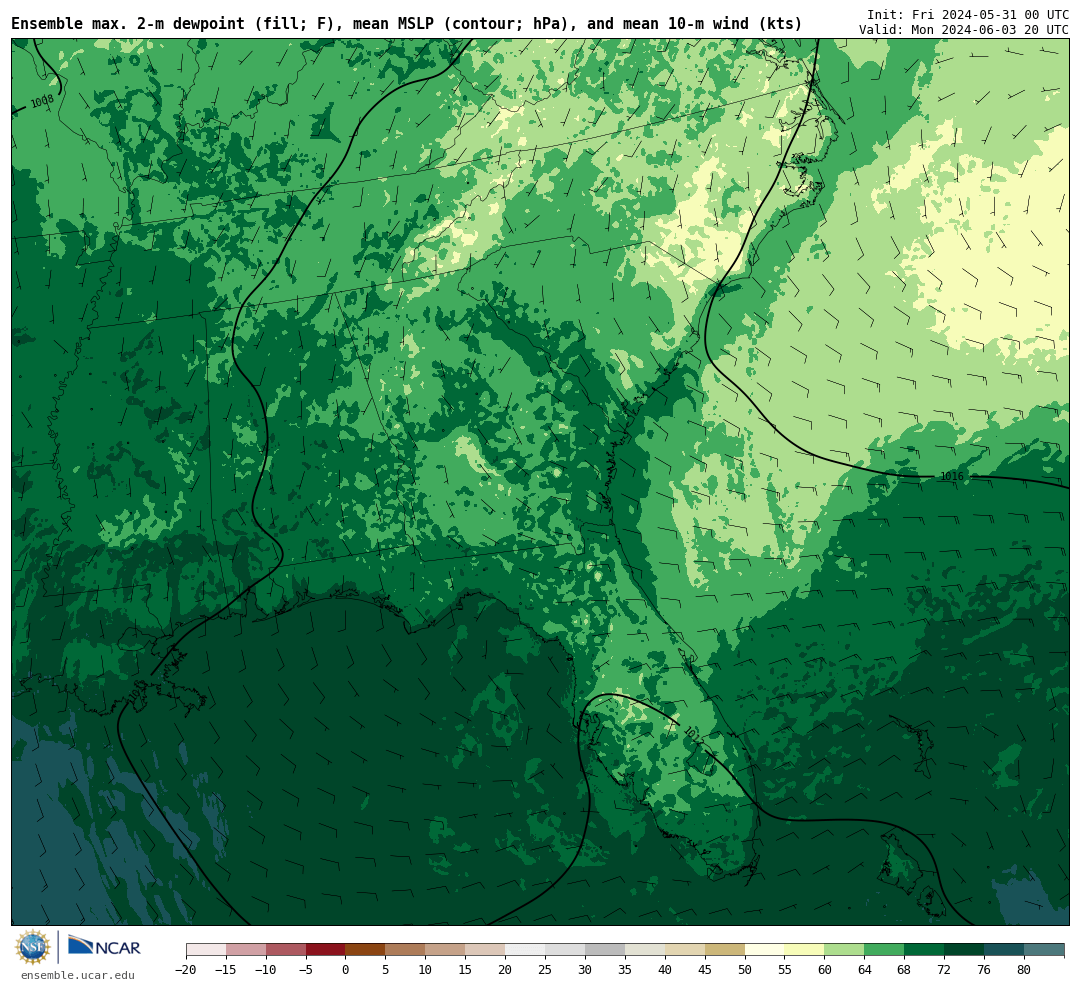Pick the light brown swatch between 5 and 10
This screenshot has width=1080, height=988.
[x=406, y=950]
